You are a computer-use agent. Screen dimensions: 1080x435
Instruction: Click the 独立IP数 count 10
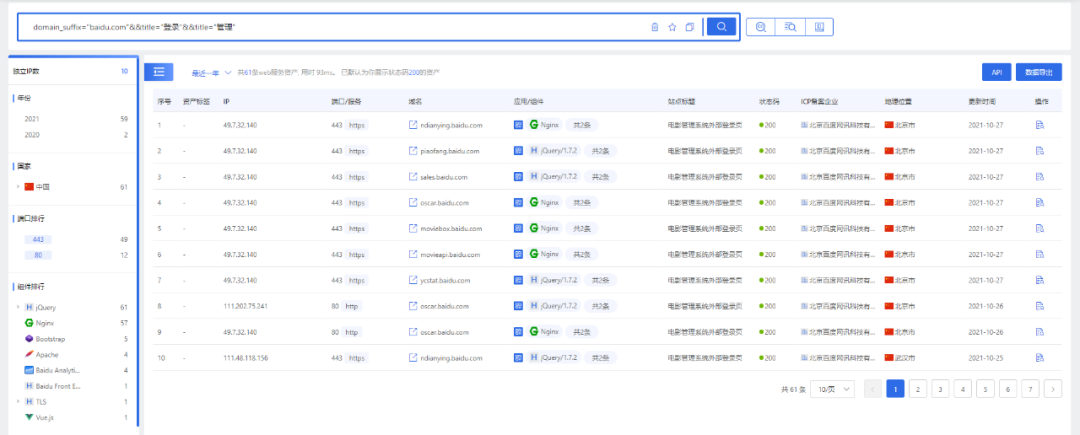(125, 71)
